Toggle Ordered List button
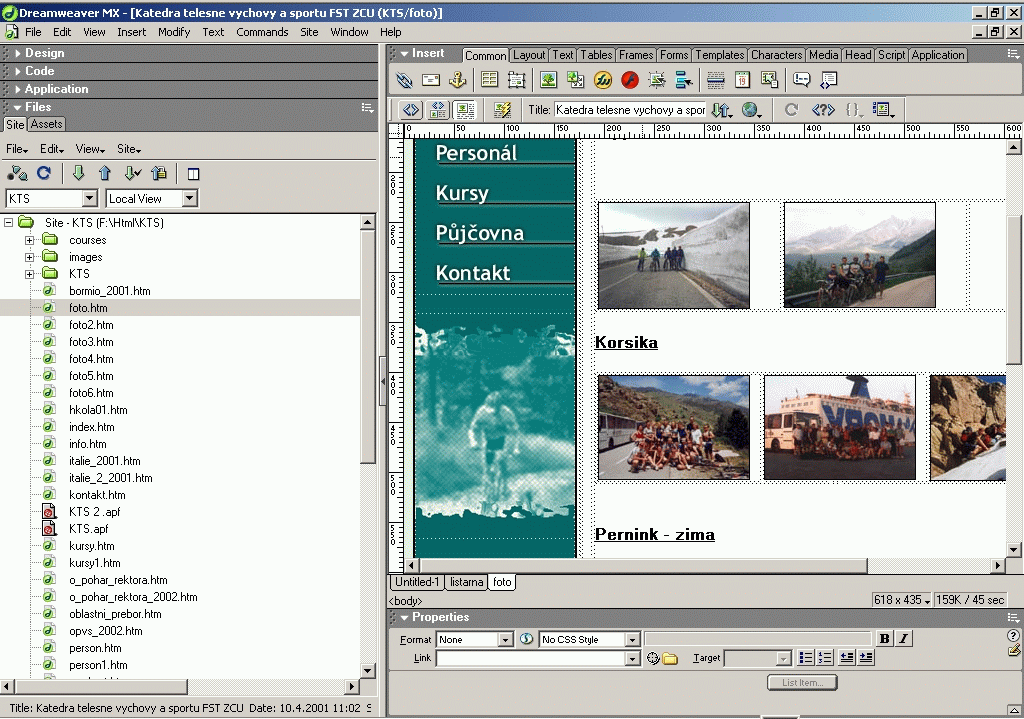This screenshot has height=719, width=1024. 825,658
